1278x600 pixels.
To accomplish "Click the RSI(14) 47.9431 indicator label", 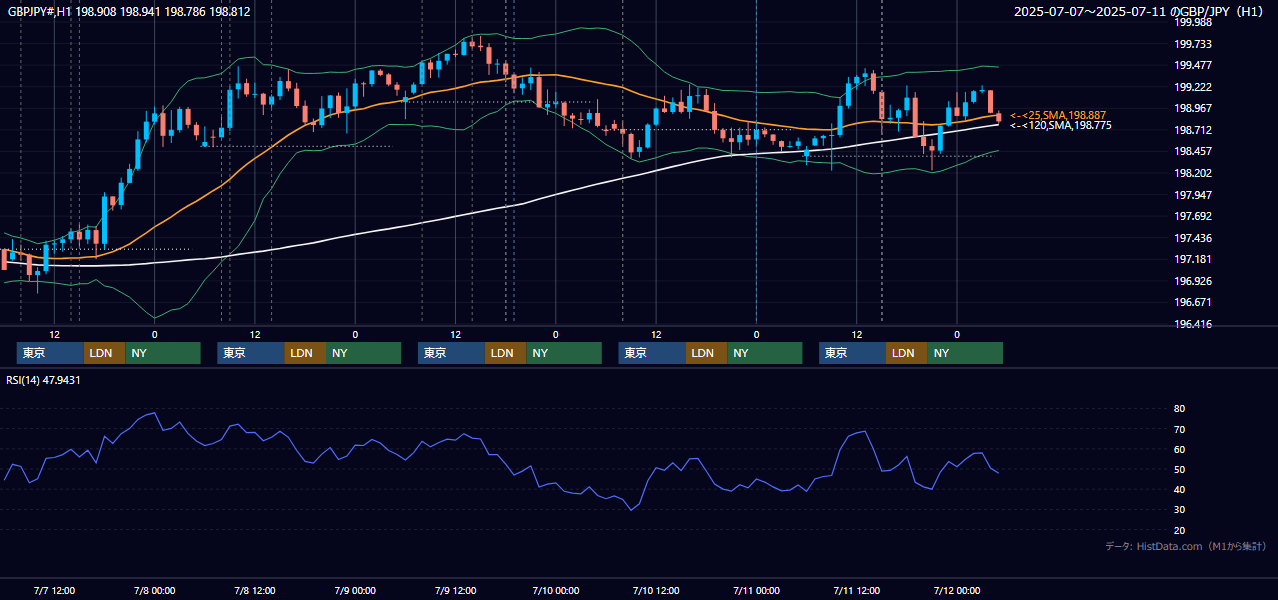I will tap(43, 380).
